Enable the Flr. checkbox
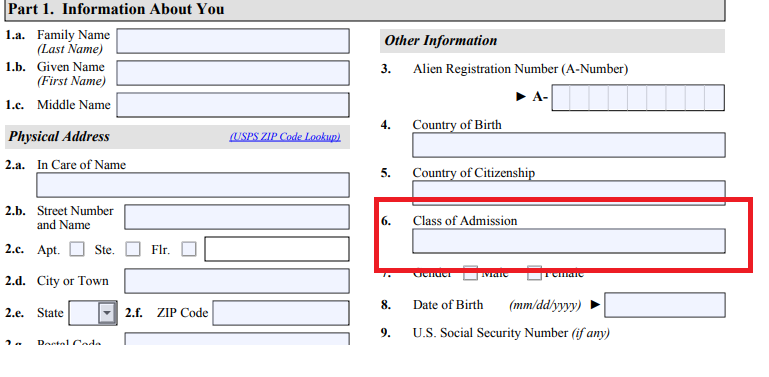This screenshot has height=377, width=769. coord(189,249)
